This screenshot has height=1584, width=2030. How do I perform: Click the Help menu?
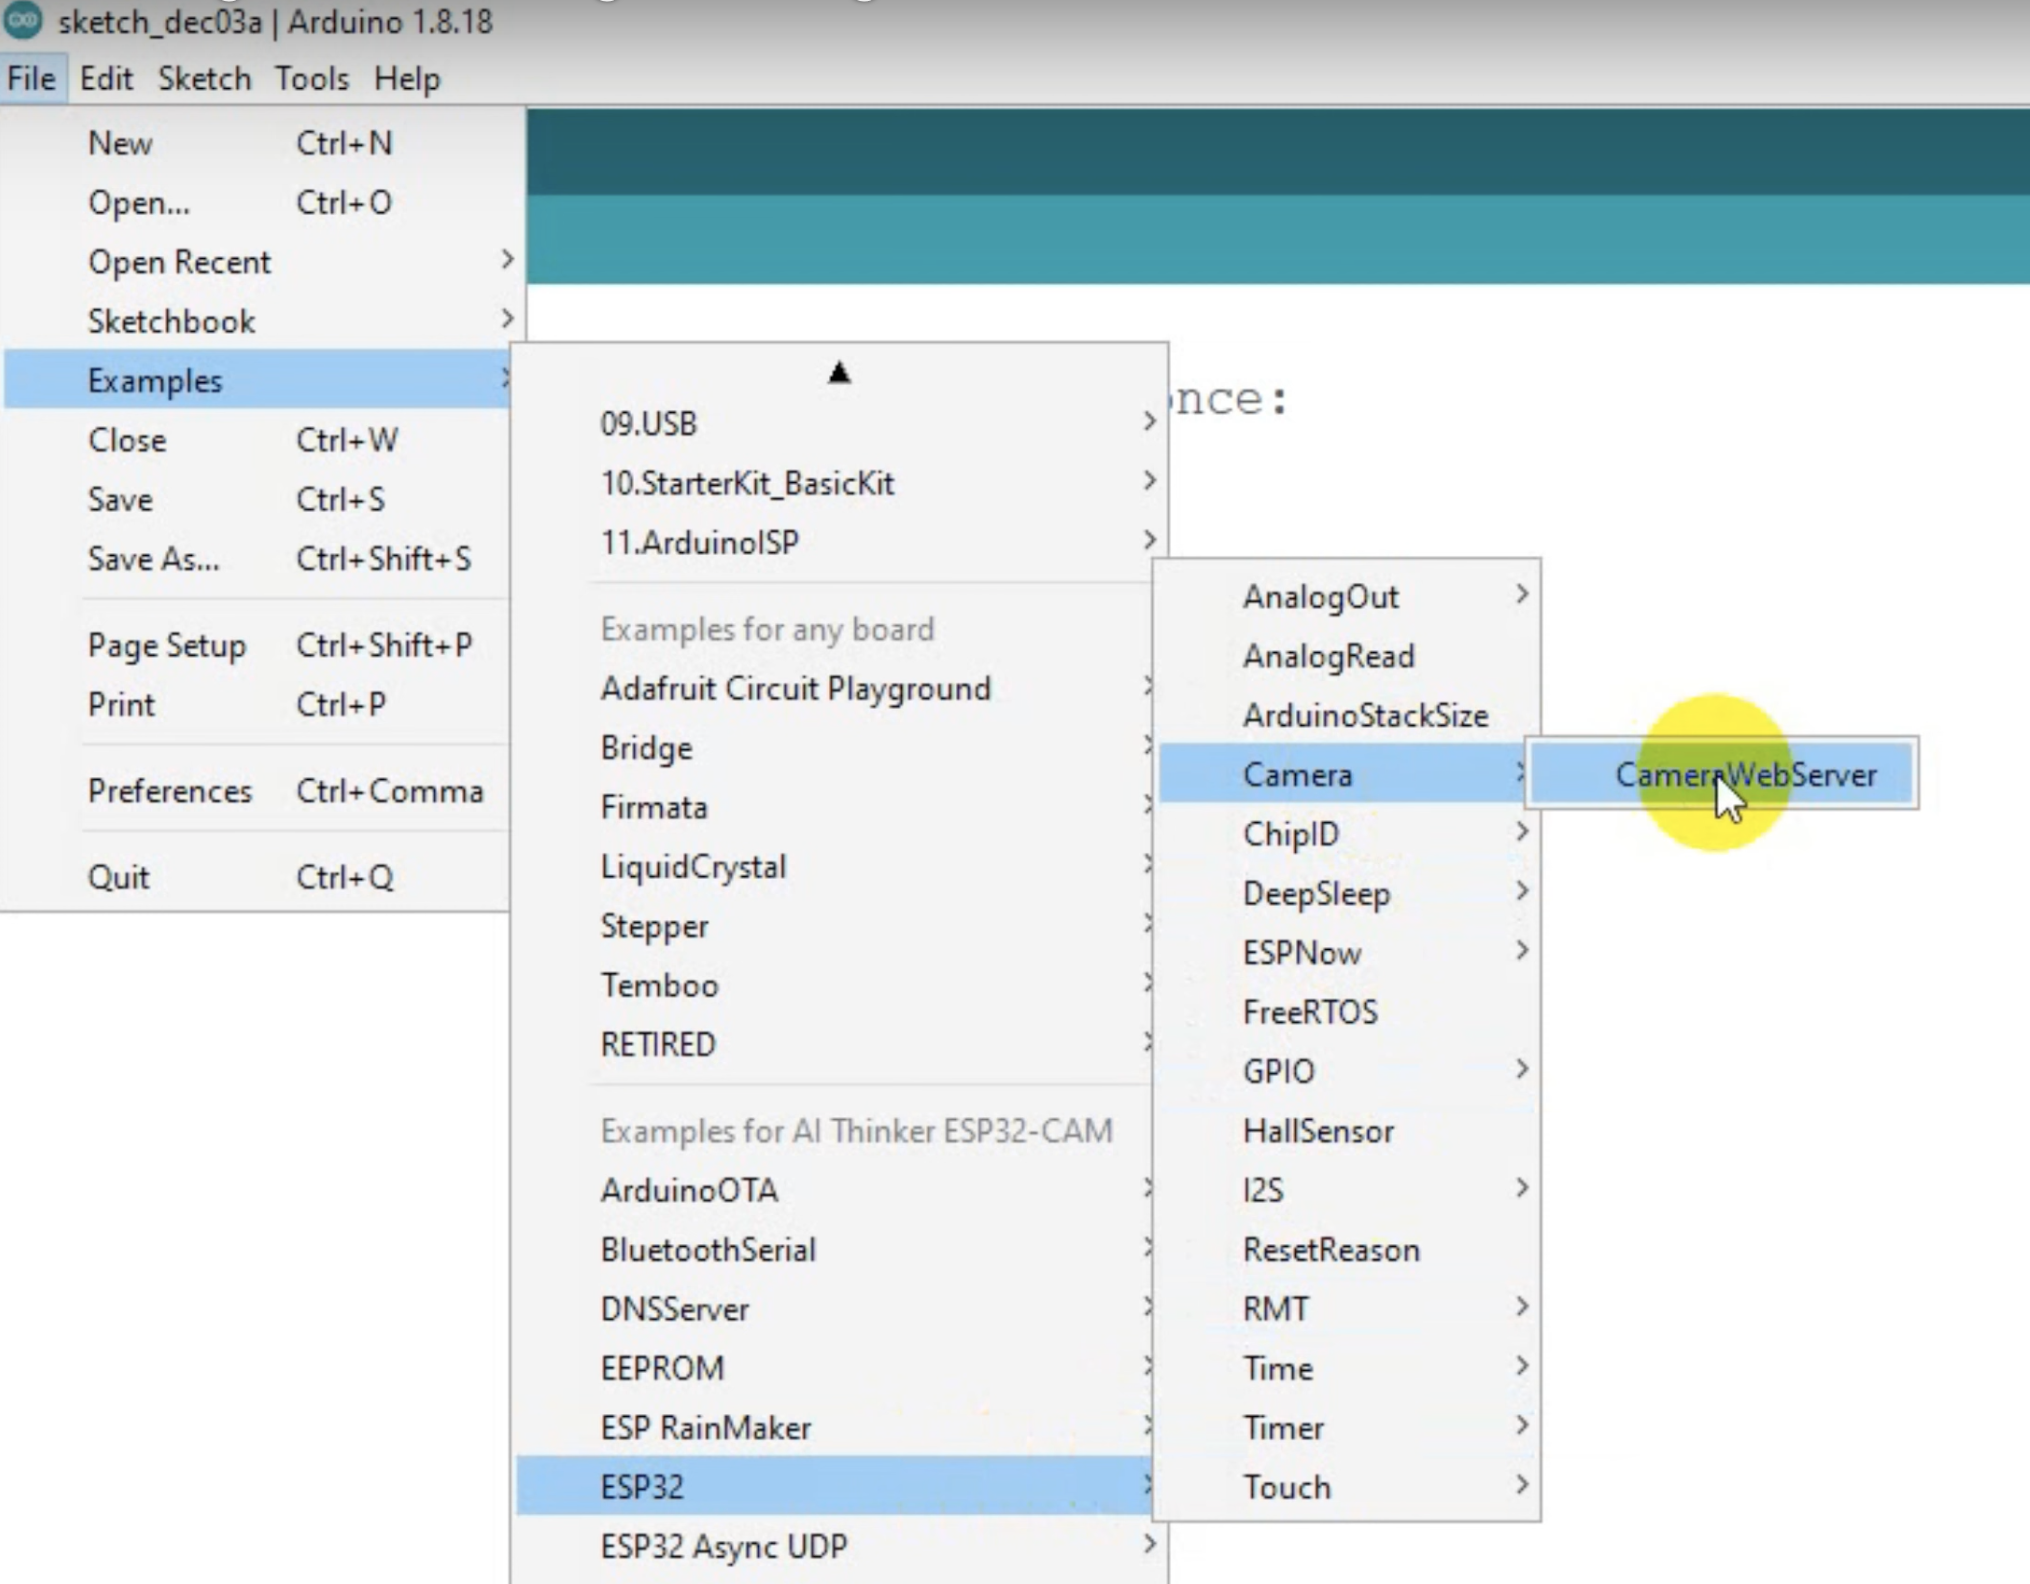(x=406, y=78)
